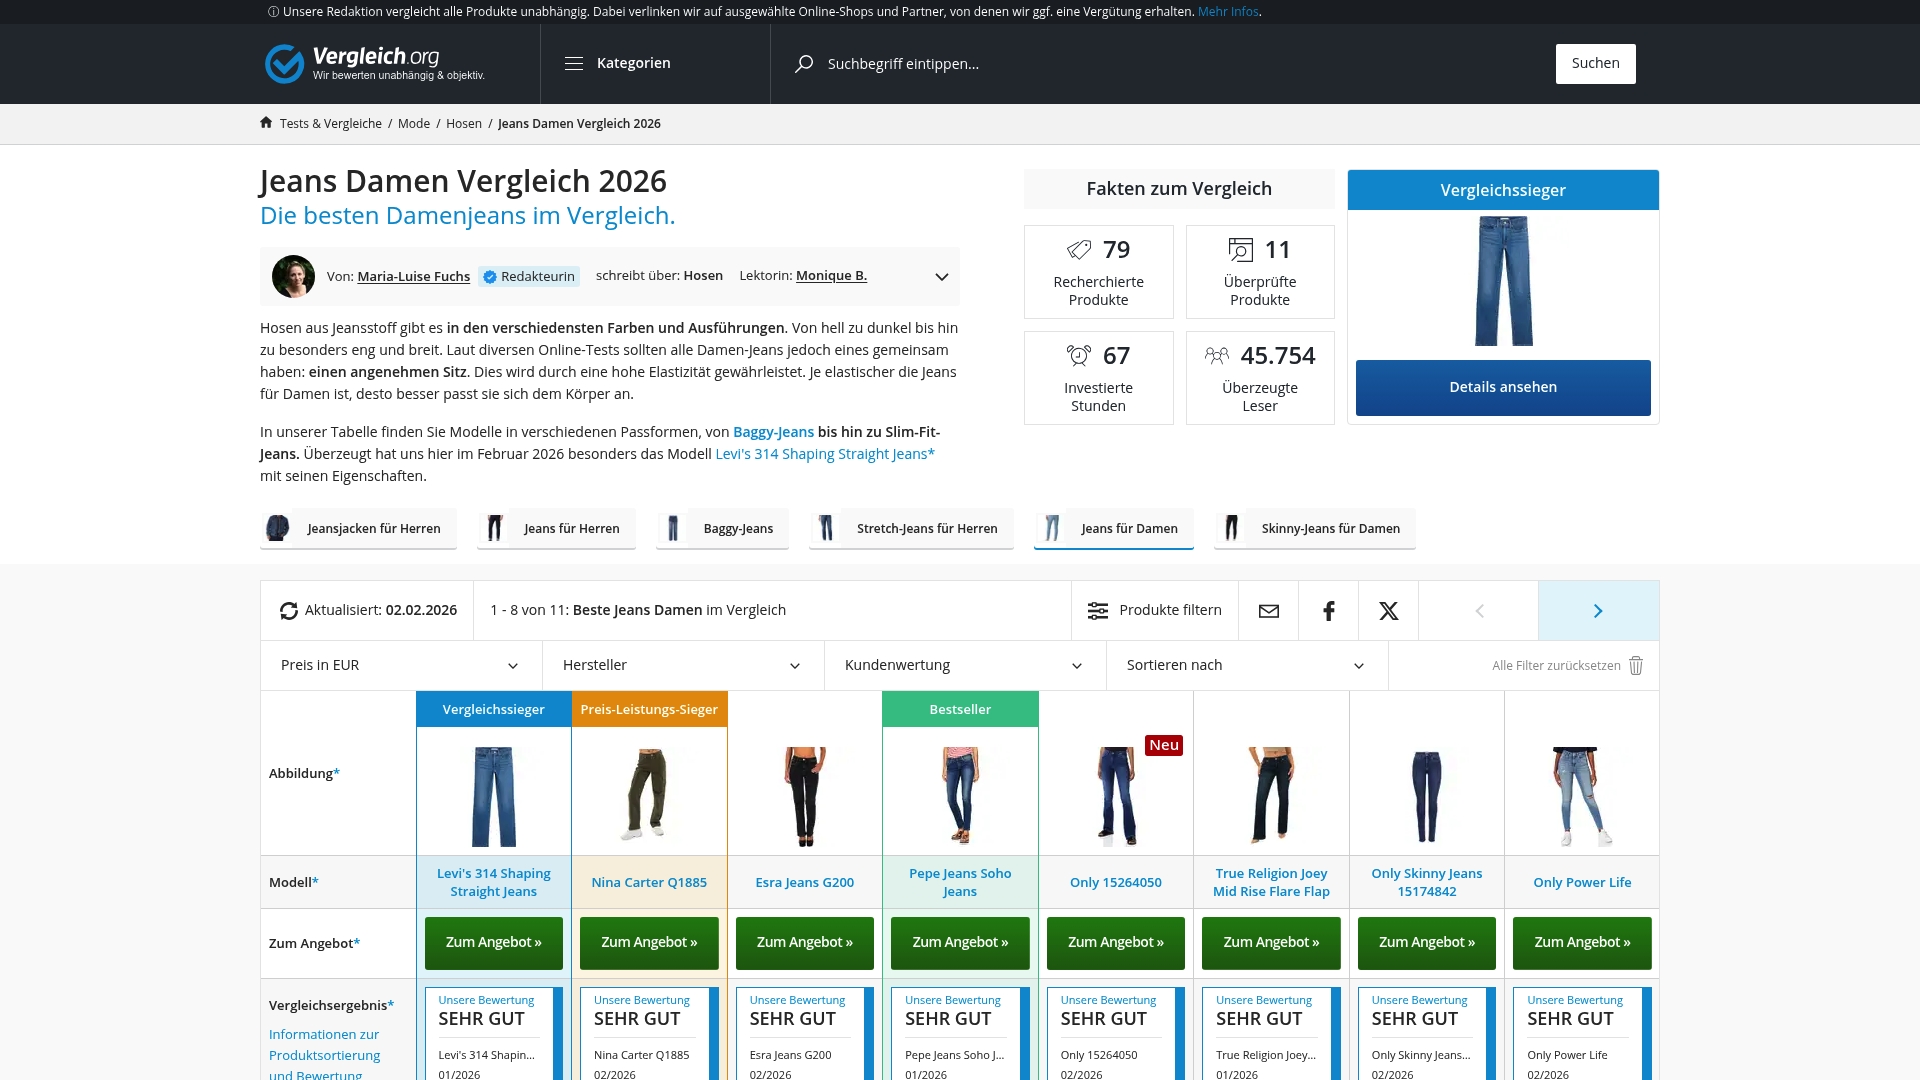Click Zum Angebot for Levi's 314
The height and width of the screenshot is (1080, 1920).
494,943
